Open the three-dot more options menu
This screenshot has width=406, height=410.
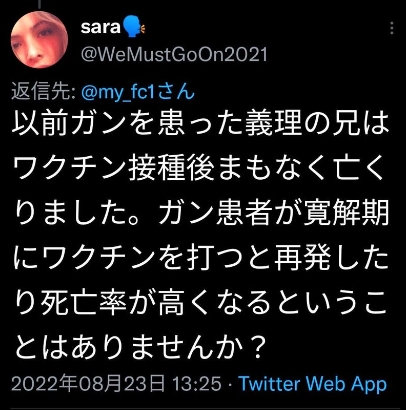[x=392, y=28]
